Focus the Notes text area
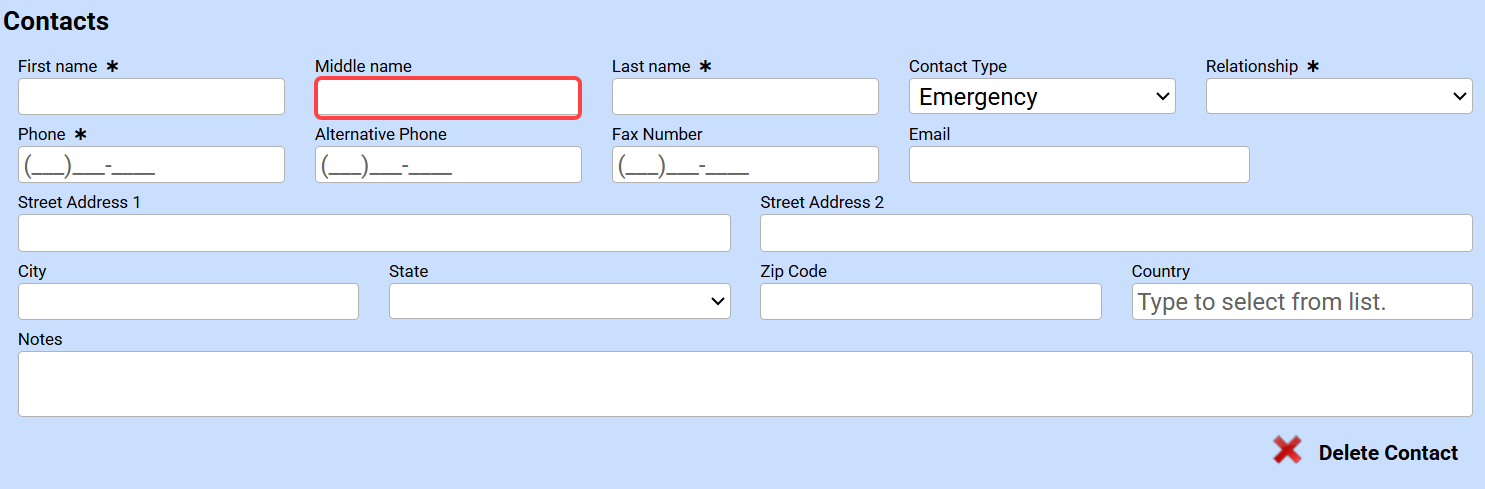This screenshot has width=1485, height=489. pyautogui.click(x=745, y=383)
